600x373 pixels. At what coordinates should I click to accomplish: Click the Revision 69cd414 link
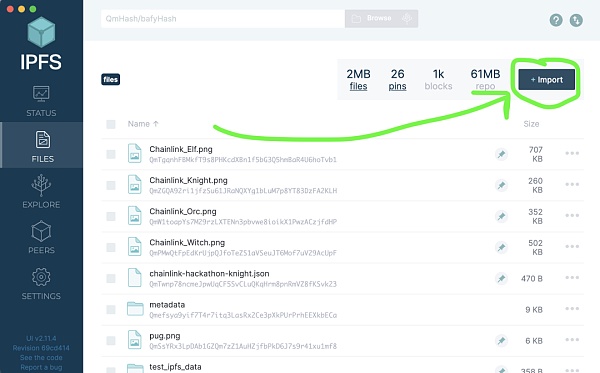point(41,348)
